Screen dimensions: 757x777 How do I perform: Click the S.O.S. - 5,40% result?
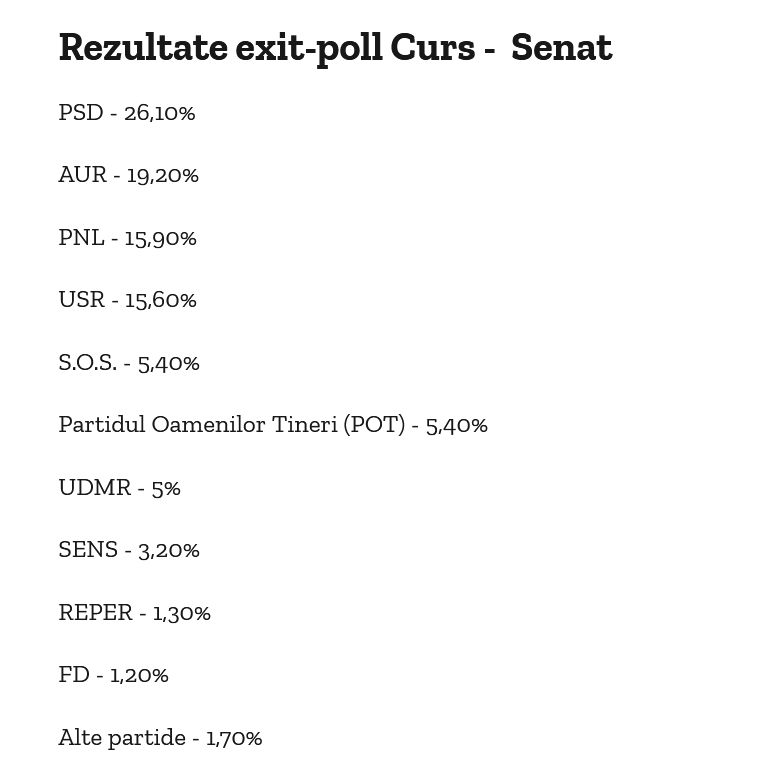tap(129, 363)
